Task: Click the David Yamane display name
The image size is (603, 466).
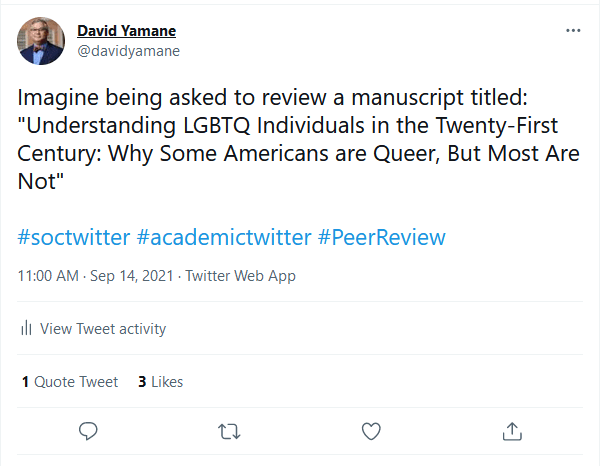Action: pos(124,31)
